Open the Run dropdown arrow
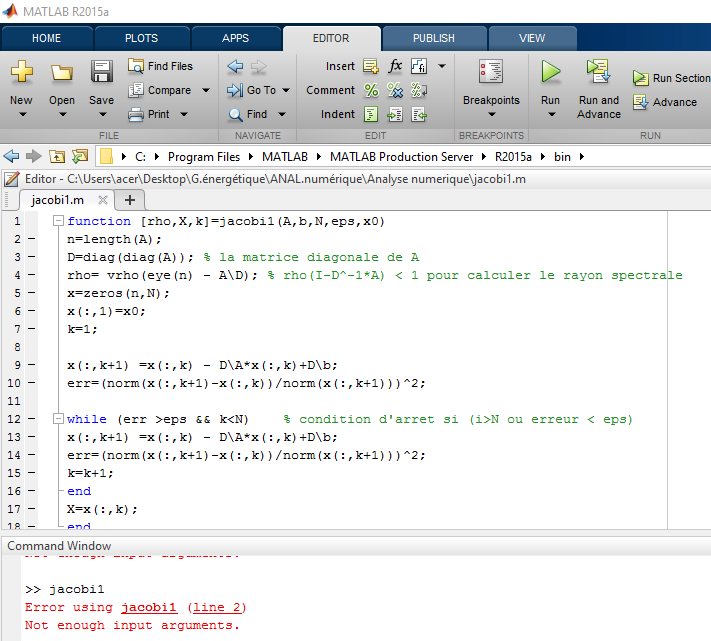 551,114
